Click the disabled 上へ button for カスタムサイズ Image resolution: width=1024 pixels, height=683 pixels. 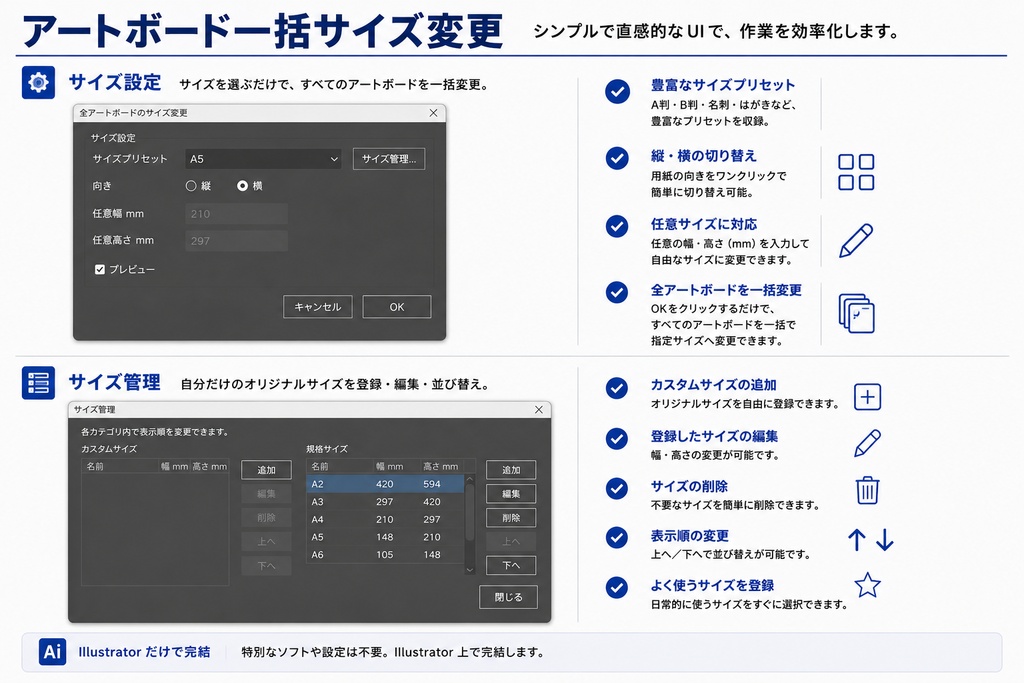click(266, 541)
